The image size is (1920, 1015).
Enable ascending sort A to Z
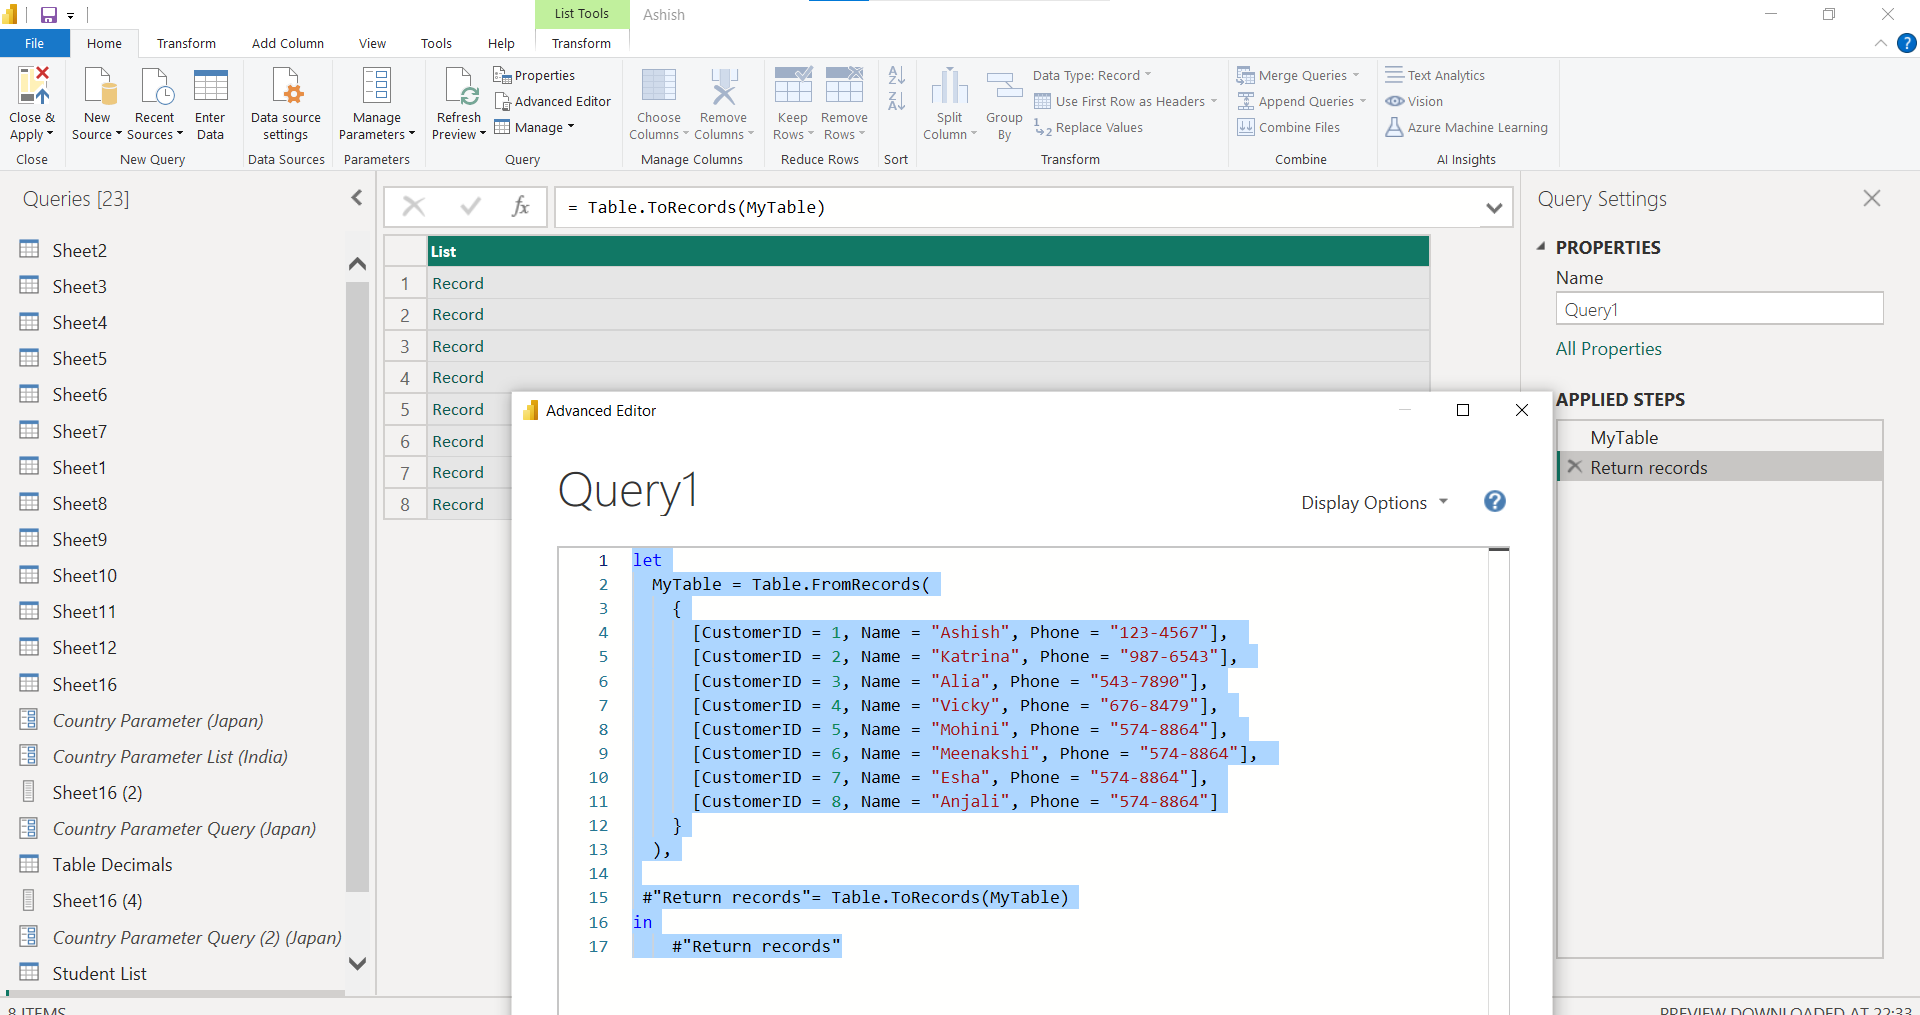895,77
